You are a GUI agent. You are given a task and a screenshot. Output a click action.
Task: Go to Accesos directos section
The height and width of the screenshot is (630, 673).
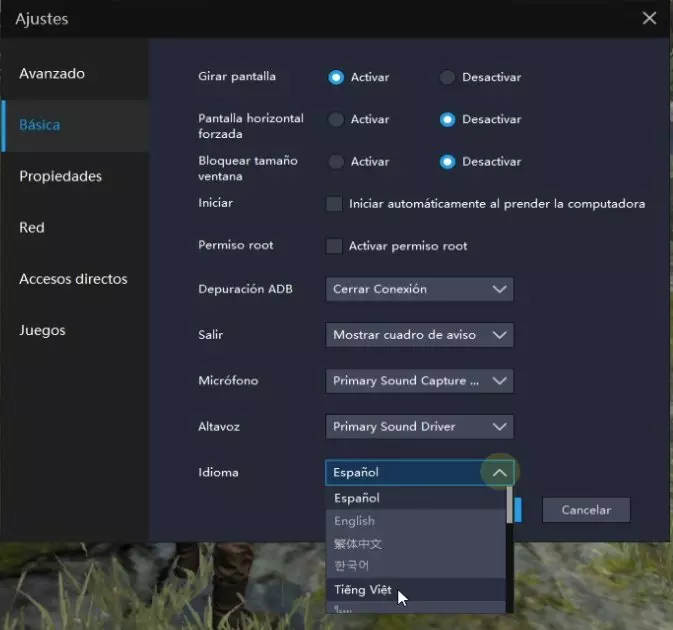point(73,279)
